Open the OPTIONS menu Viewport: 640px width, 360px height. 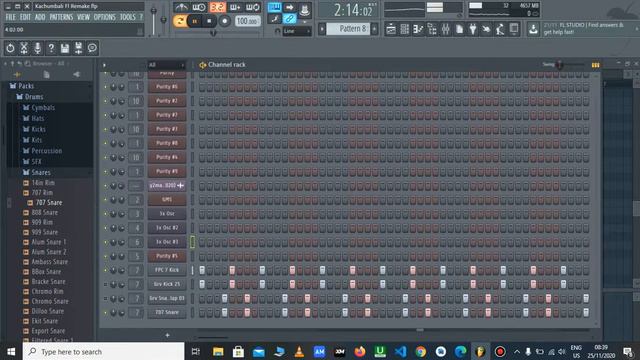[x=104, y=17]
